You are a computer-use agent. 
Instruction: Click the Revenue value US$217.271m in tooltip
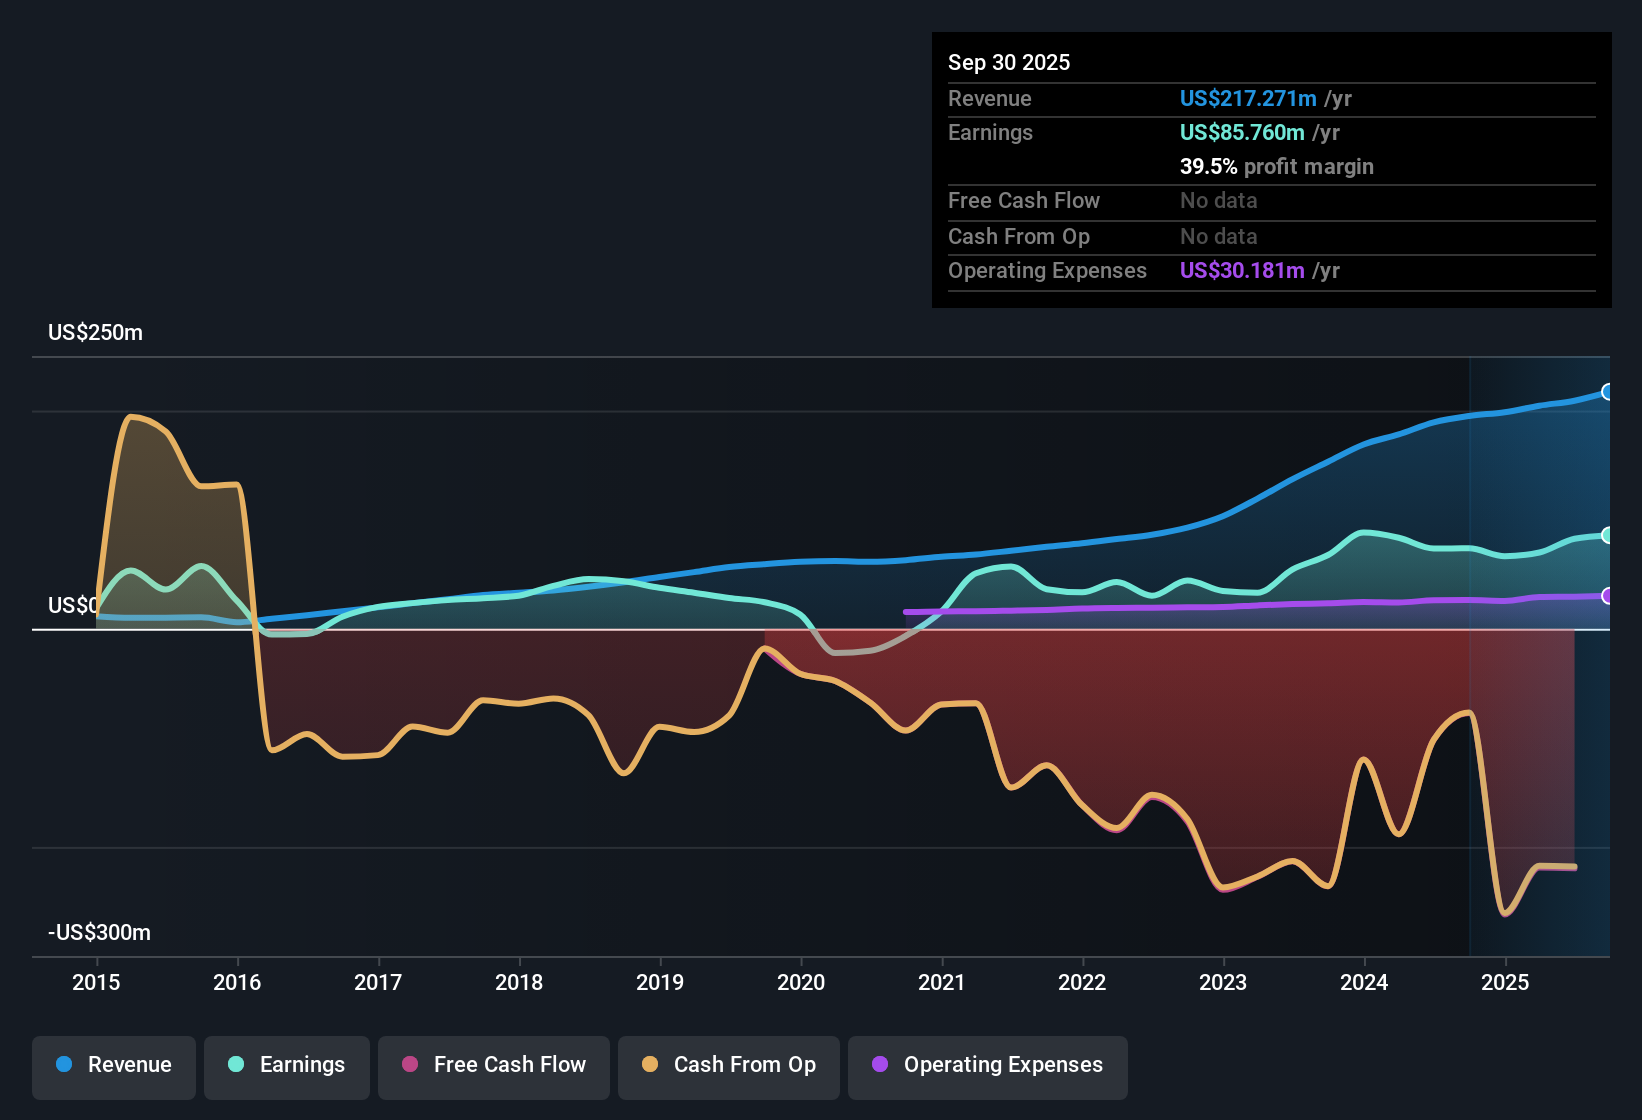click(x=1247, y=99)
